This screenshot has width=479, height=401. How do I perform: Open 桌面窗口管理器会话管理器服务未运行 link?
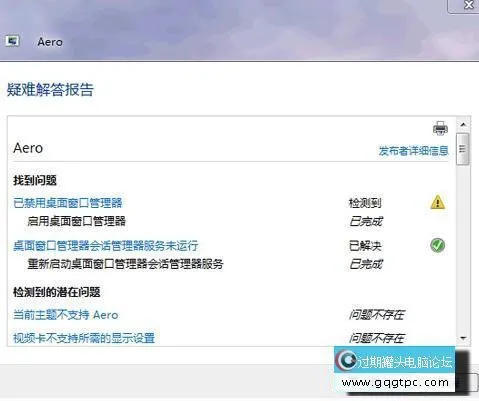[106, 246]
